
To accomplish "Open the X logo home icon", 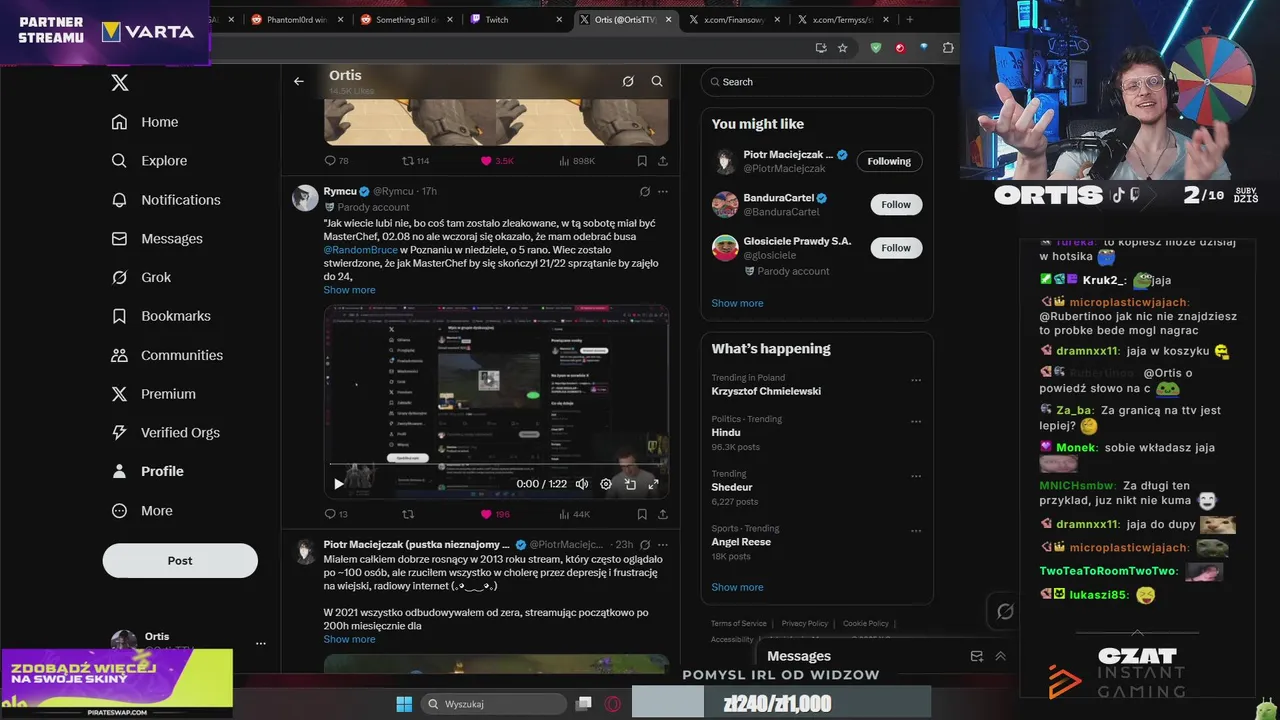I will pyautogui.click(x=120, y=83).
